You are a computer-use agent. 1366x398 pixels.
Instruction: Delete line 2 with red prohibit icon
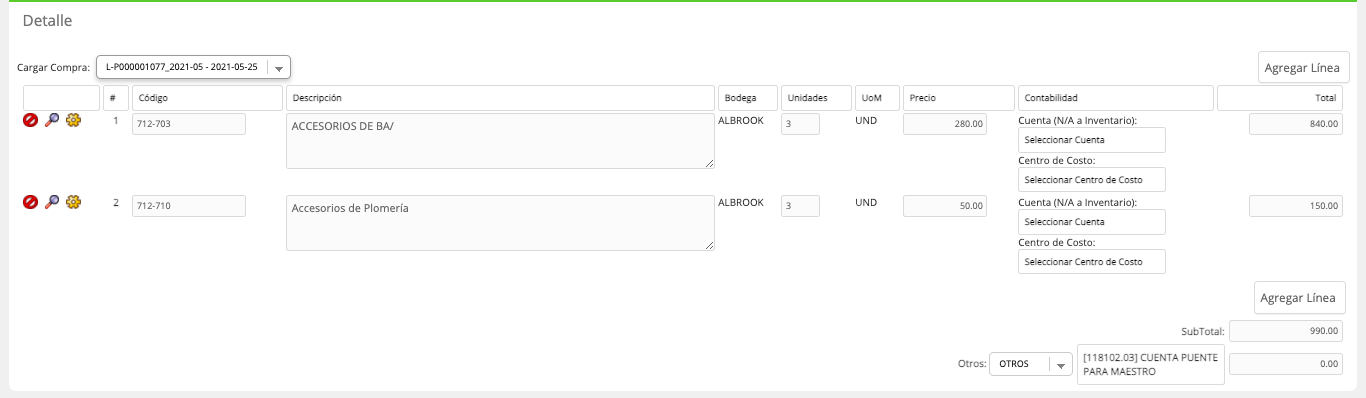click(30, 202)
